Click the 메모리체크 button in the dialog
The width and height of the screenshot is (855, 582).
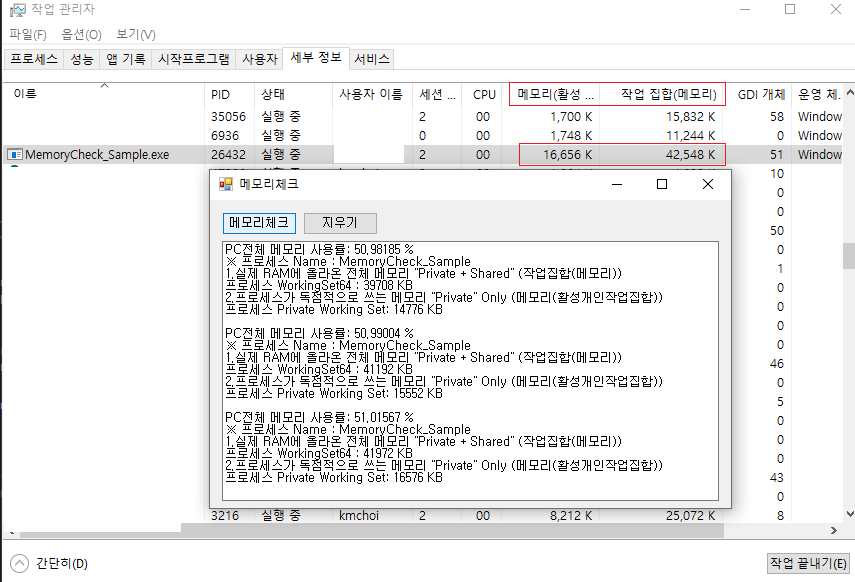[260, 223]
